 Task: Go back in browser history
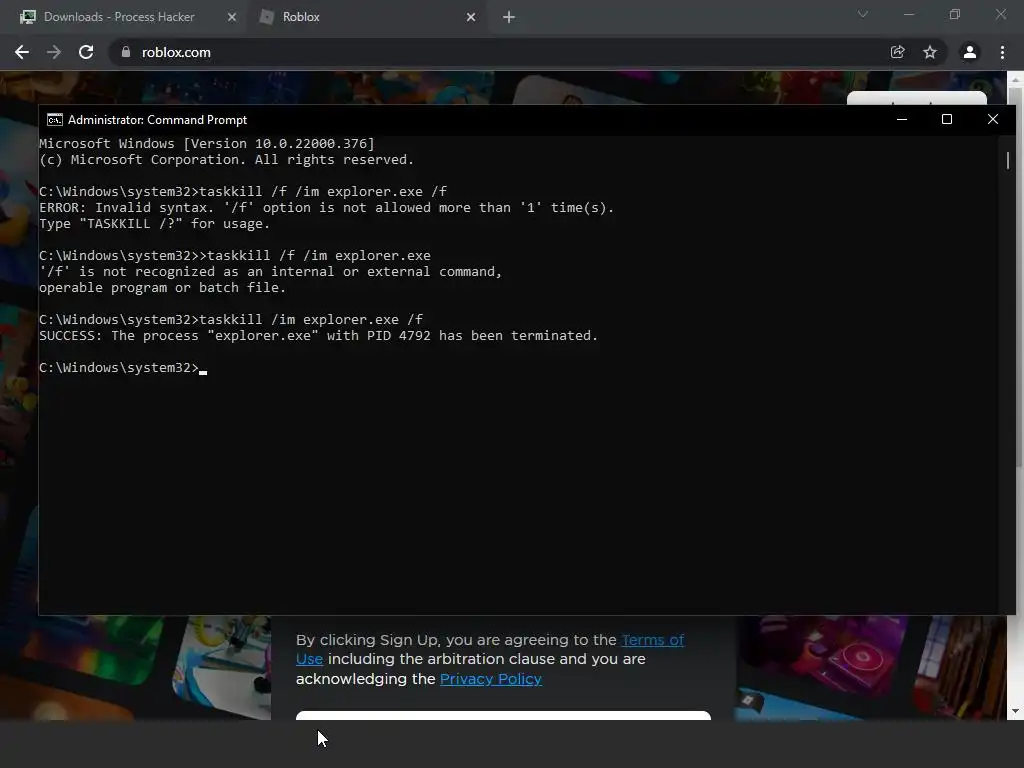(x=22, y=52)
